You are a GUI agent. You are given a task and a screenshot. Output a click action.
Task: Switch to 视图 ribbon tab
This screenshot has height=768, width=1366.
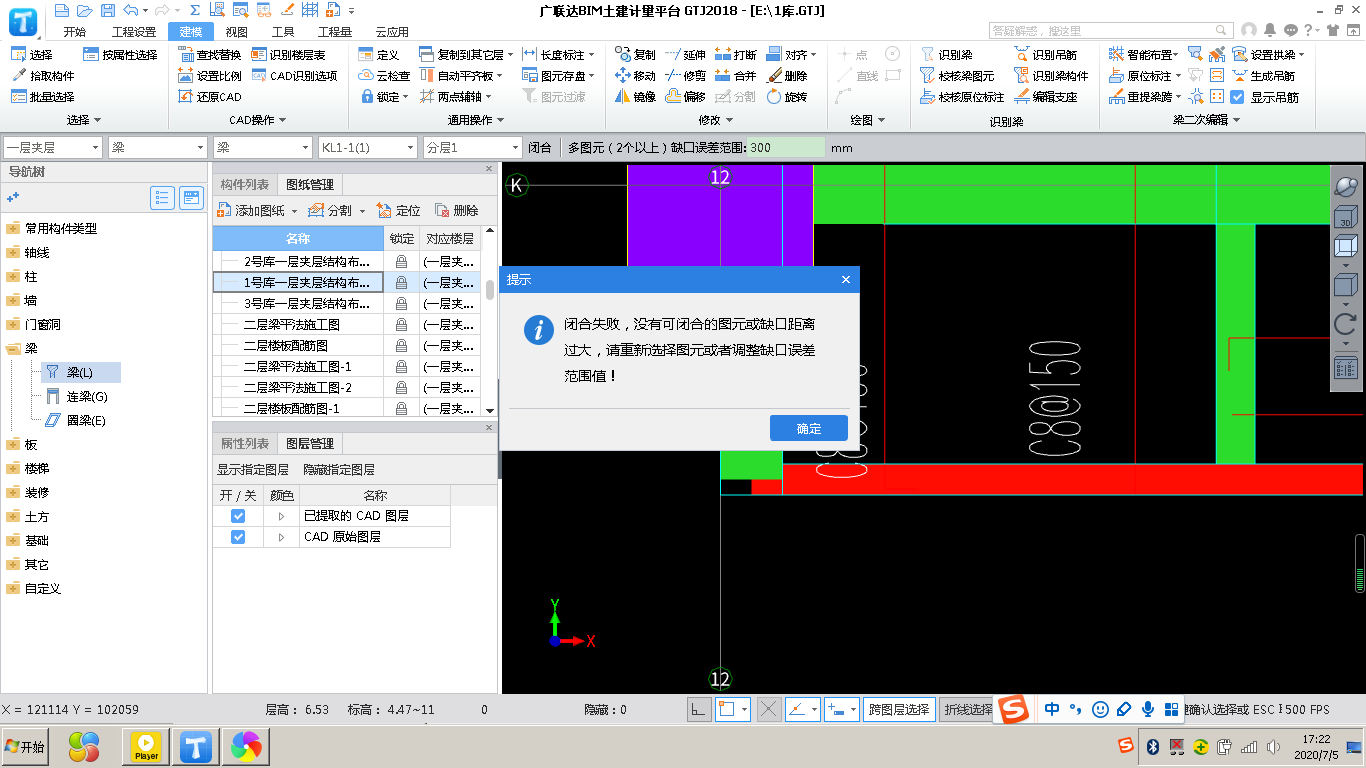237,32
